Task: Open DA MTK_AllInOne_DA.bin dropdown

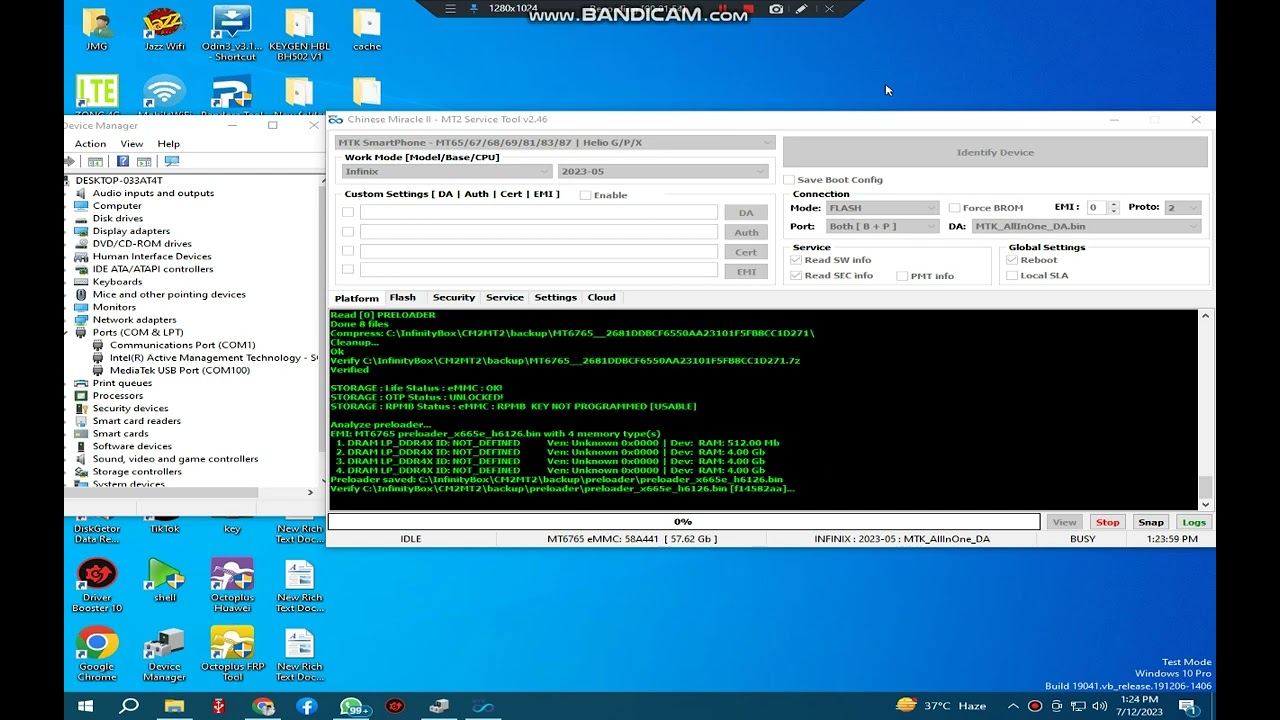Action: [x=1086, y=226]
